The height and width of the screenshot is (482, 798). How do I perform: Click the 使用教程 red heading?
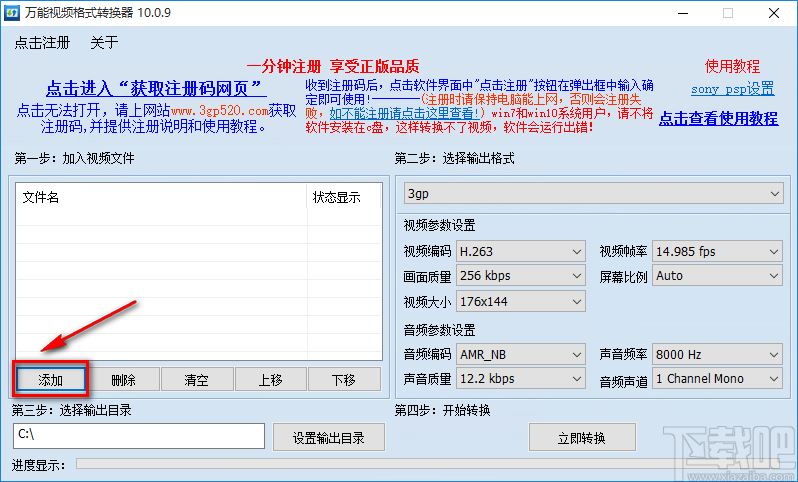(732, 66)
